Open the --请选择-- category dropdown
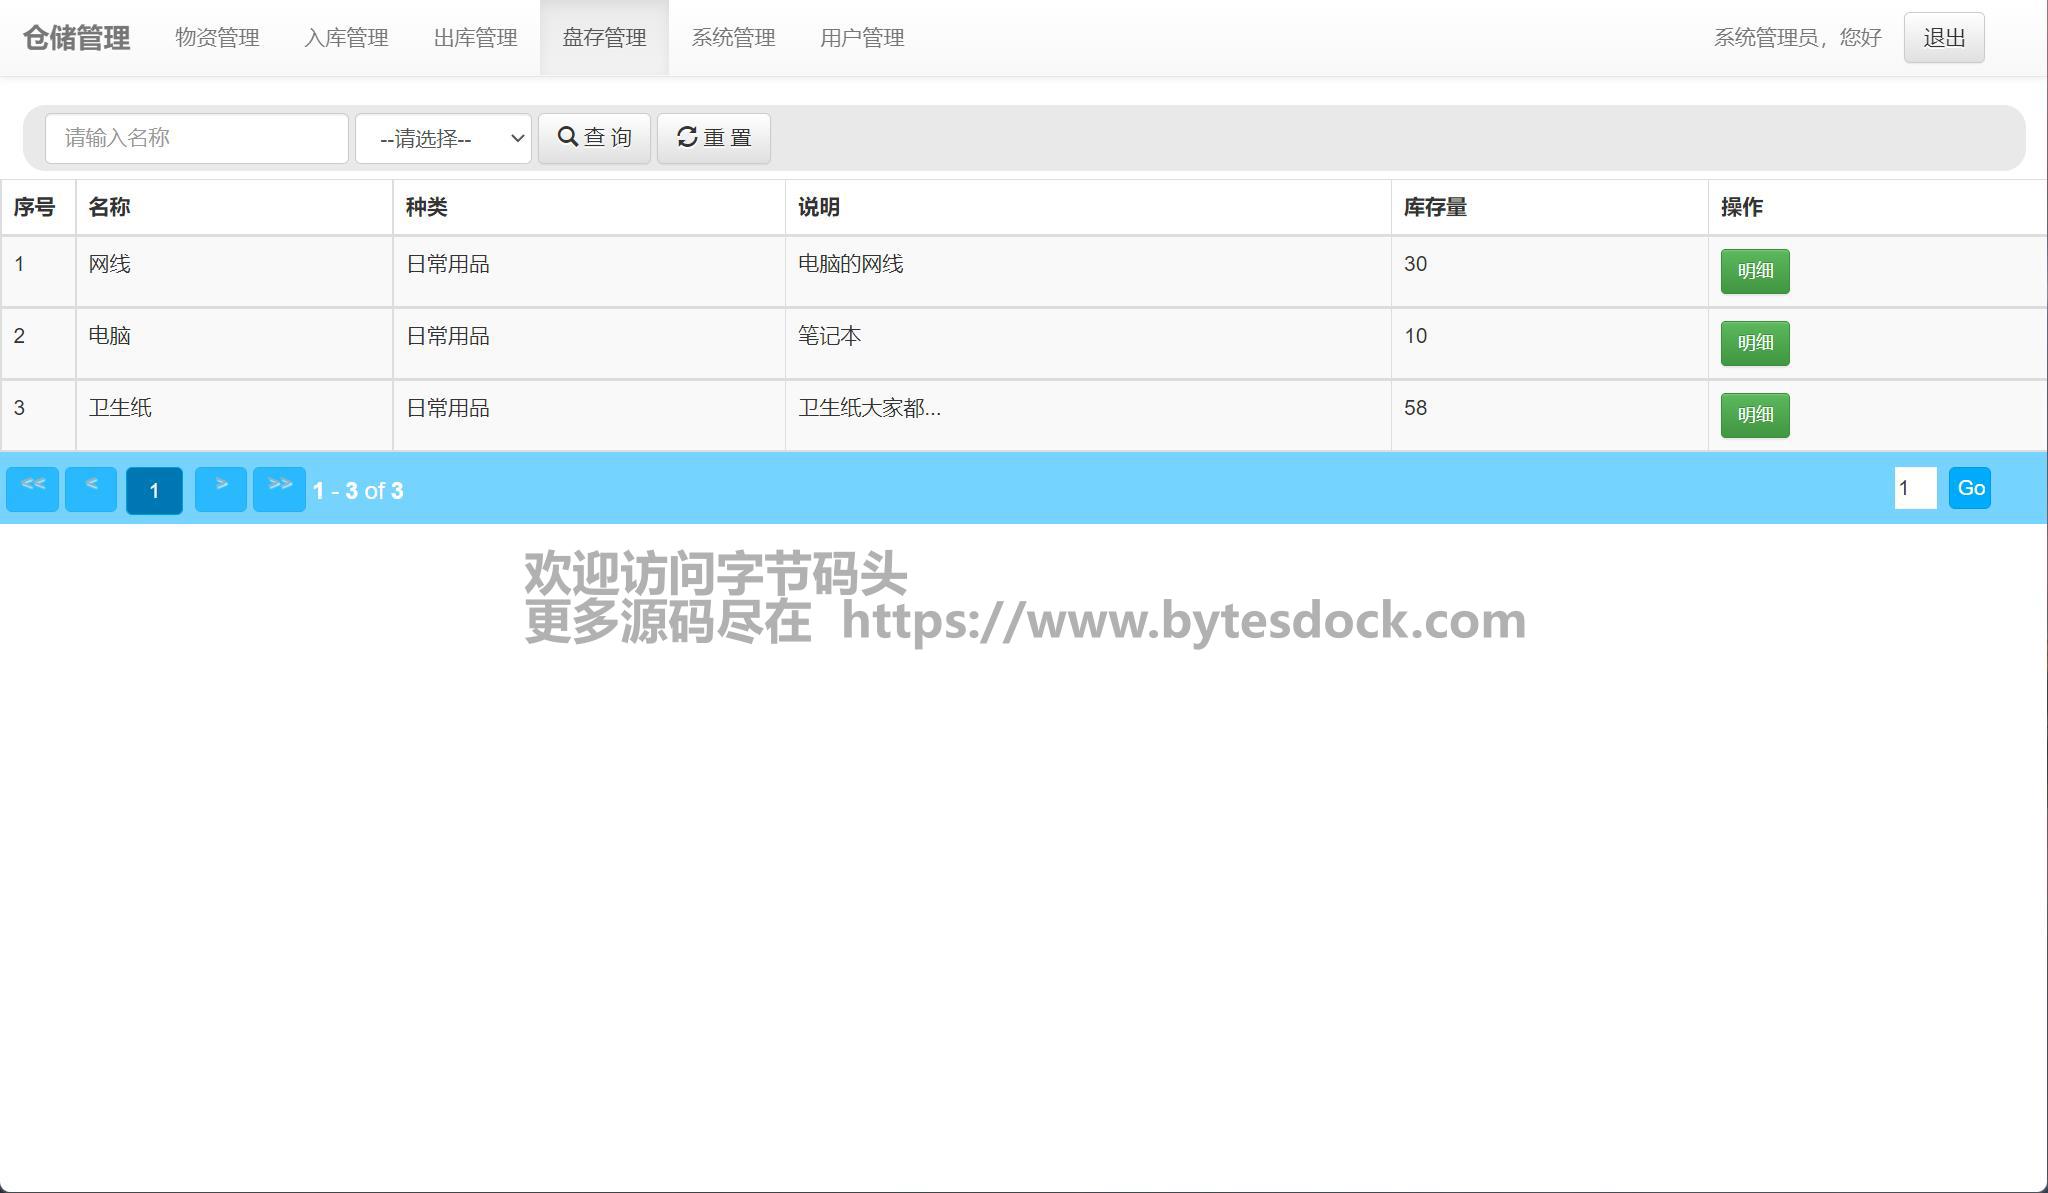 click(443, 138)
